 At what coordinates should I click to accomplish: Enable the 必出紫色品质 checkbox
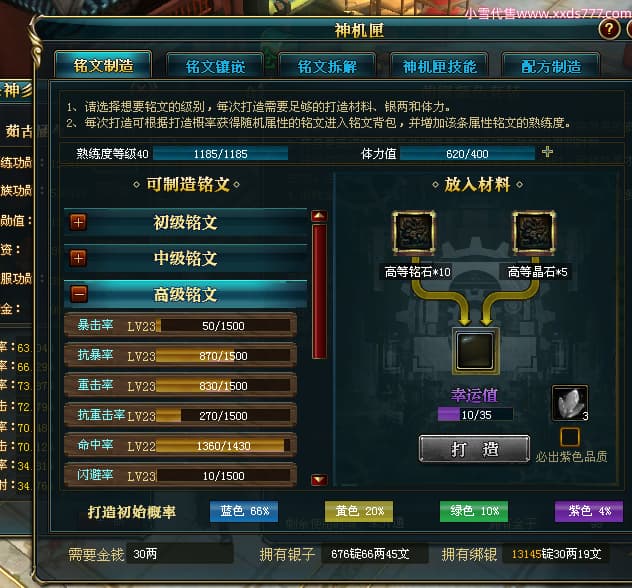point(570,436)
